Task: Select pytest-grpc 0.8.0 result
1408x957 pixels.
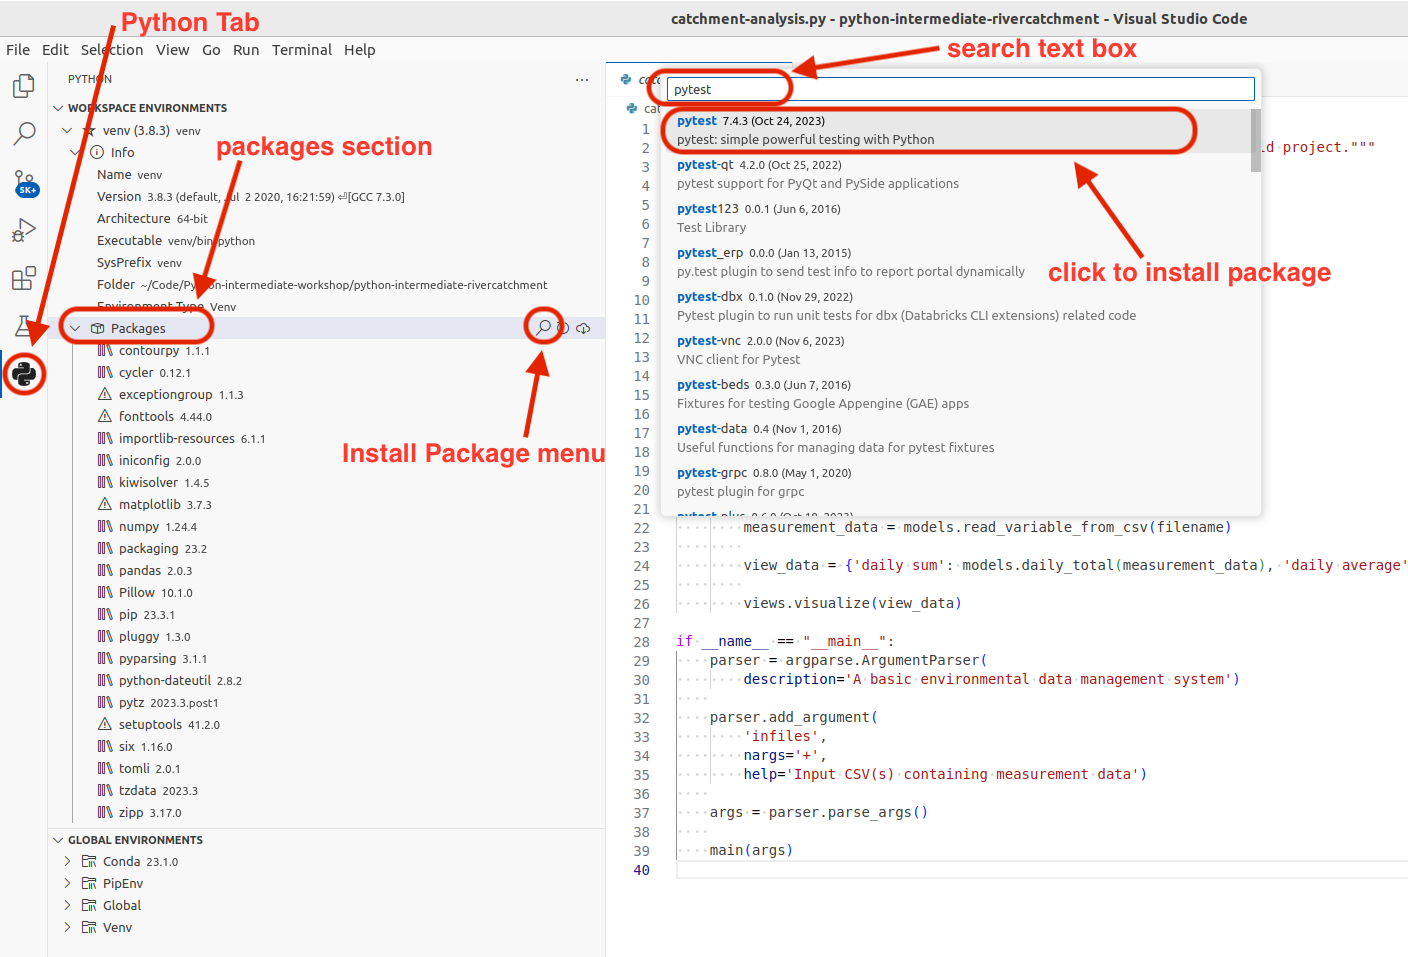Action: 956,483
